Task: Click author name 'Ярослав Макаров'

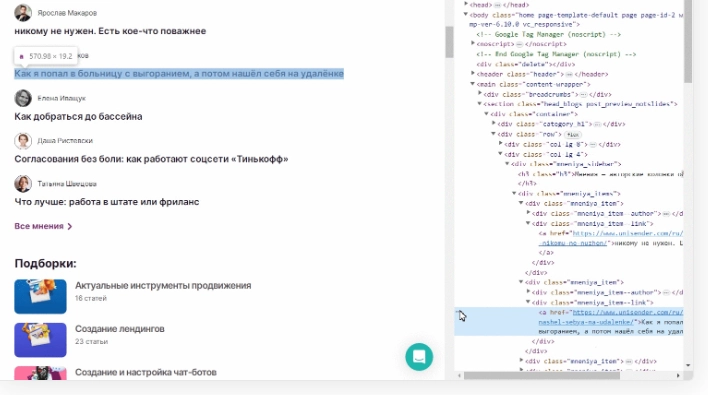Action: pyautogui.click(x=67, y=13)
